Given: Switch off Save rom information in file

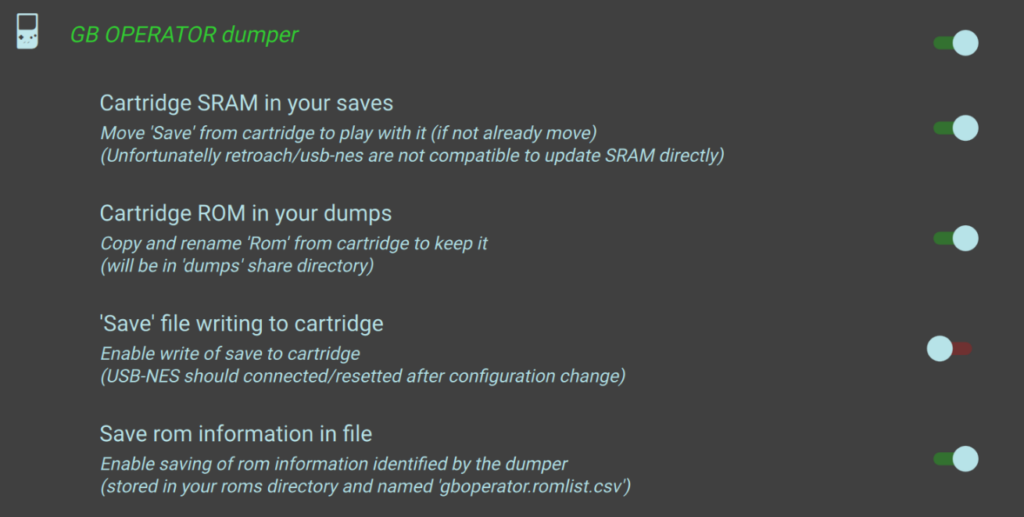Looking at the screenshot, I should [956, 459].
